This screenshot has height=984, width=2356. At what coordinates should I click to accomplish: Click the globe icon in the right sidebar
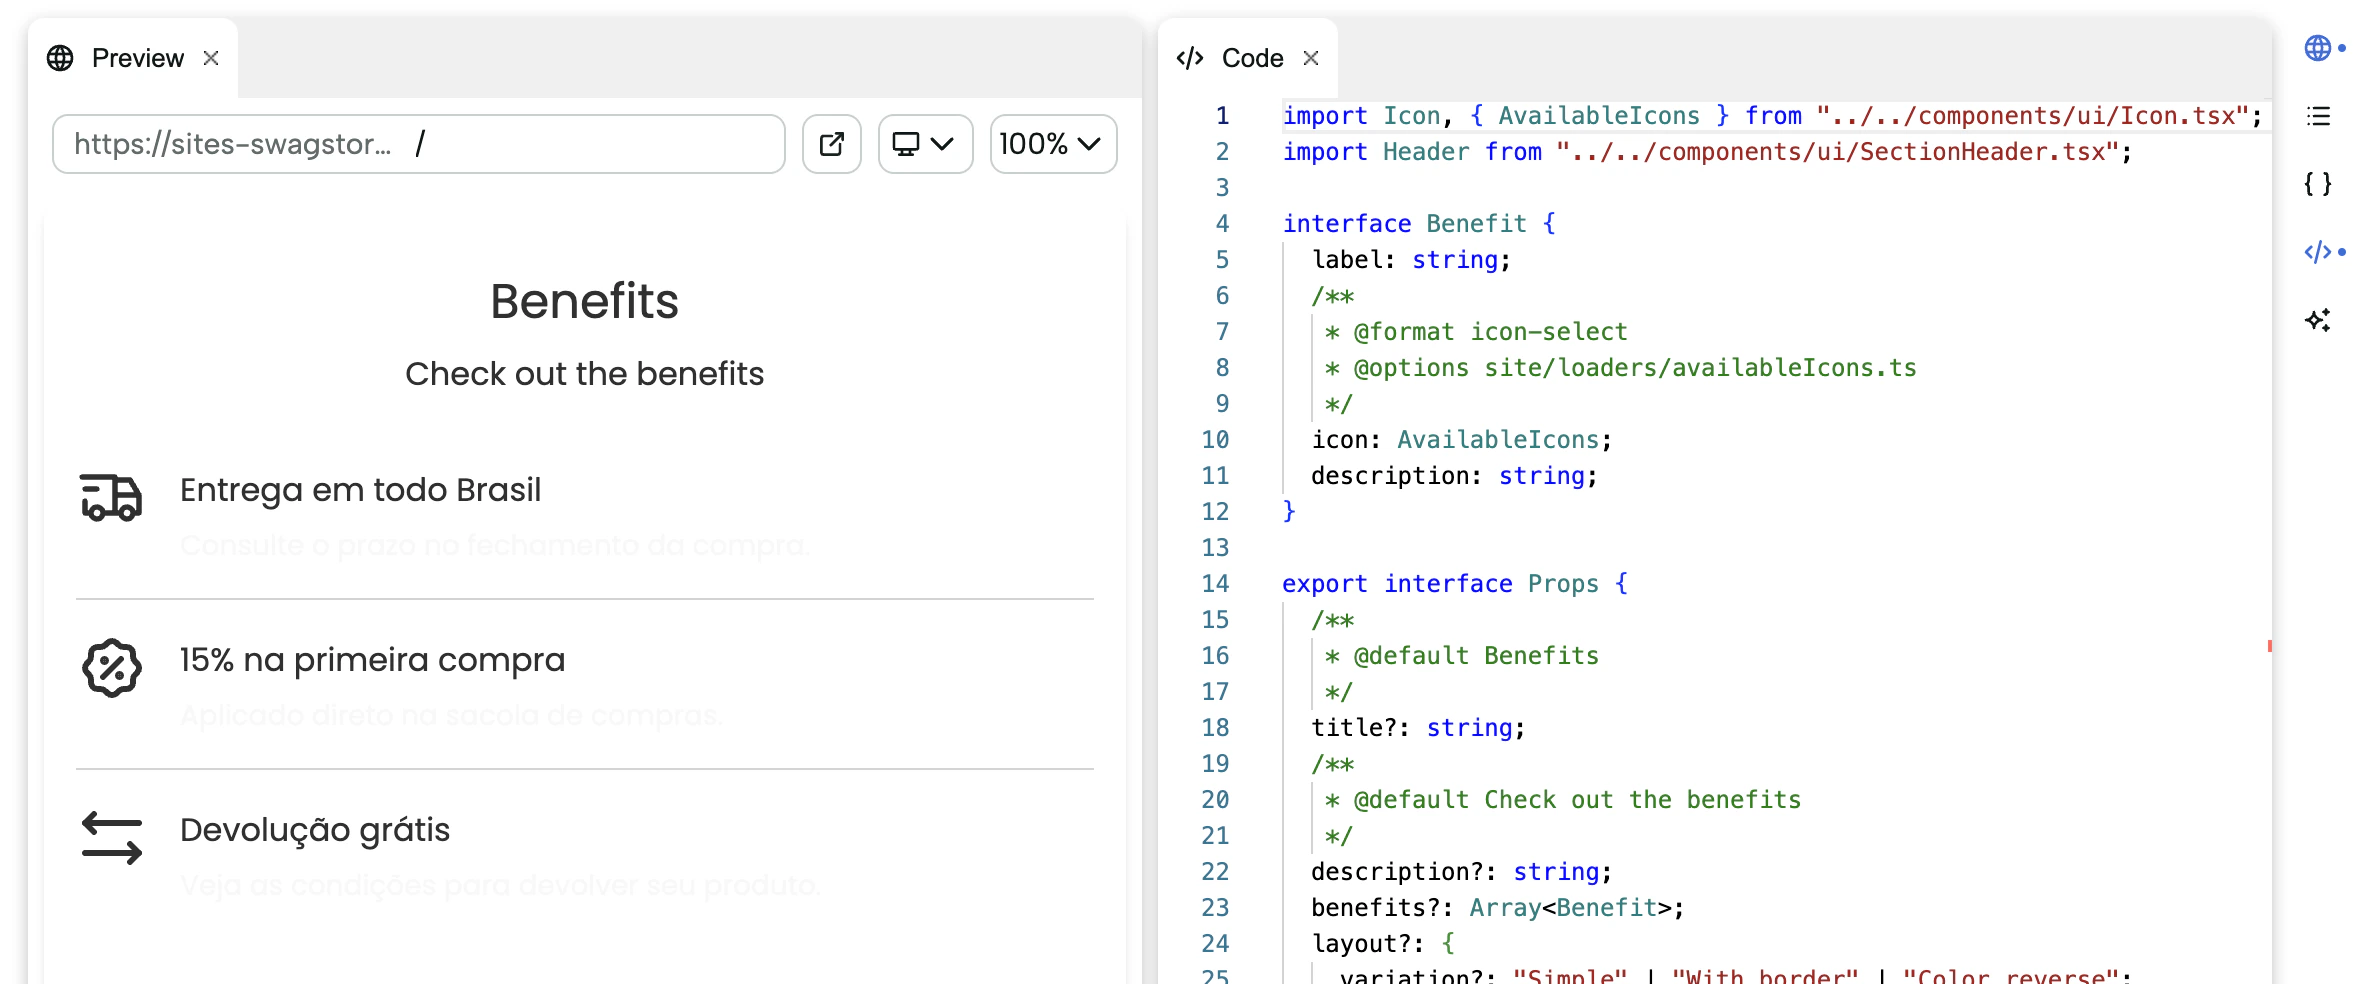[2317, 48]
